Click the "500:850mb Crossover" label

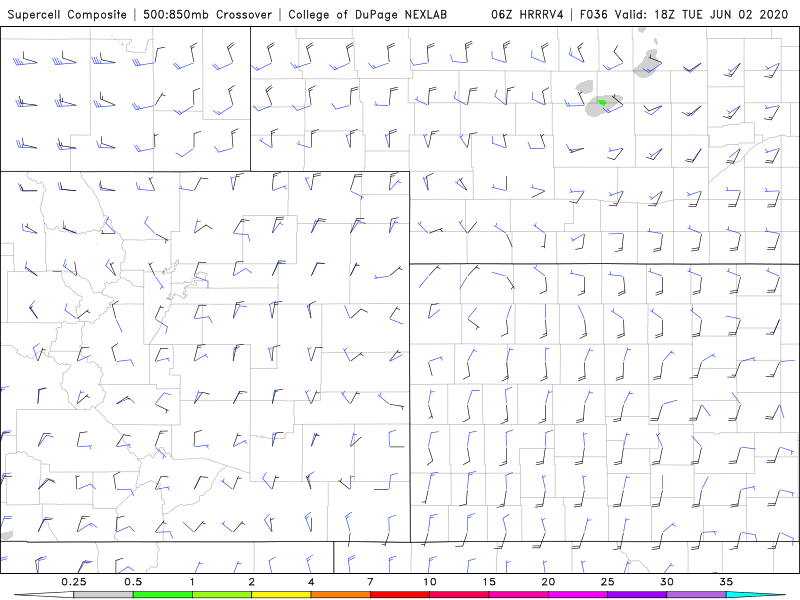click(208, 14)
